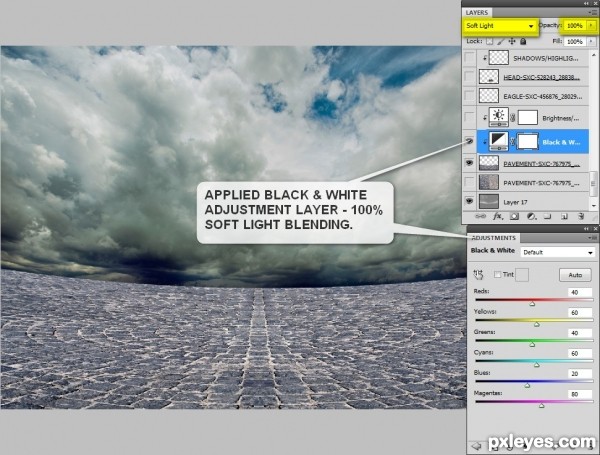This screenshot has height=455, width=600.
Task: Show the EAGLE-SXC layer visibility
Action: [469, 96]
